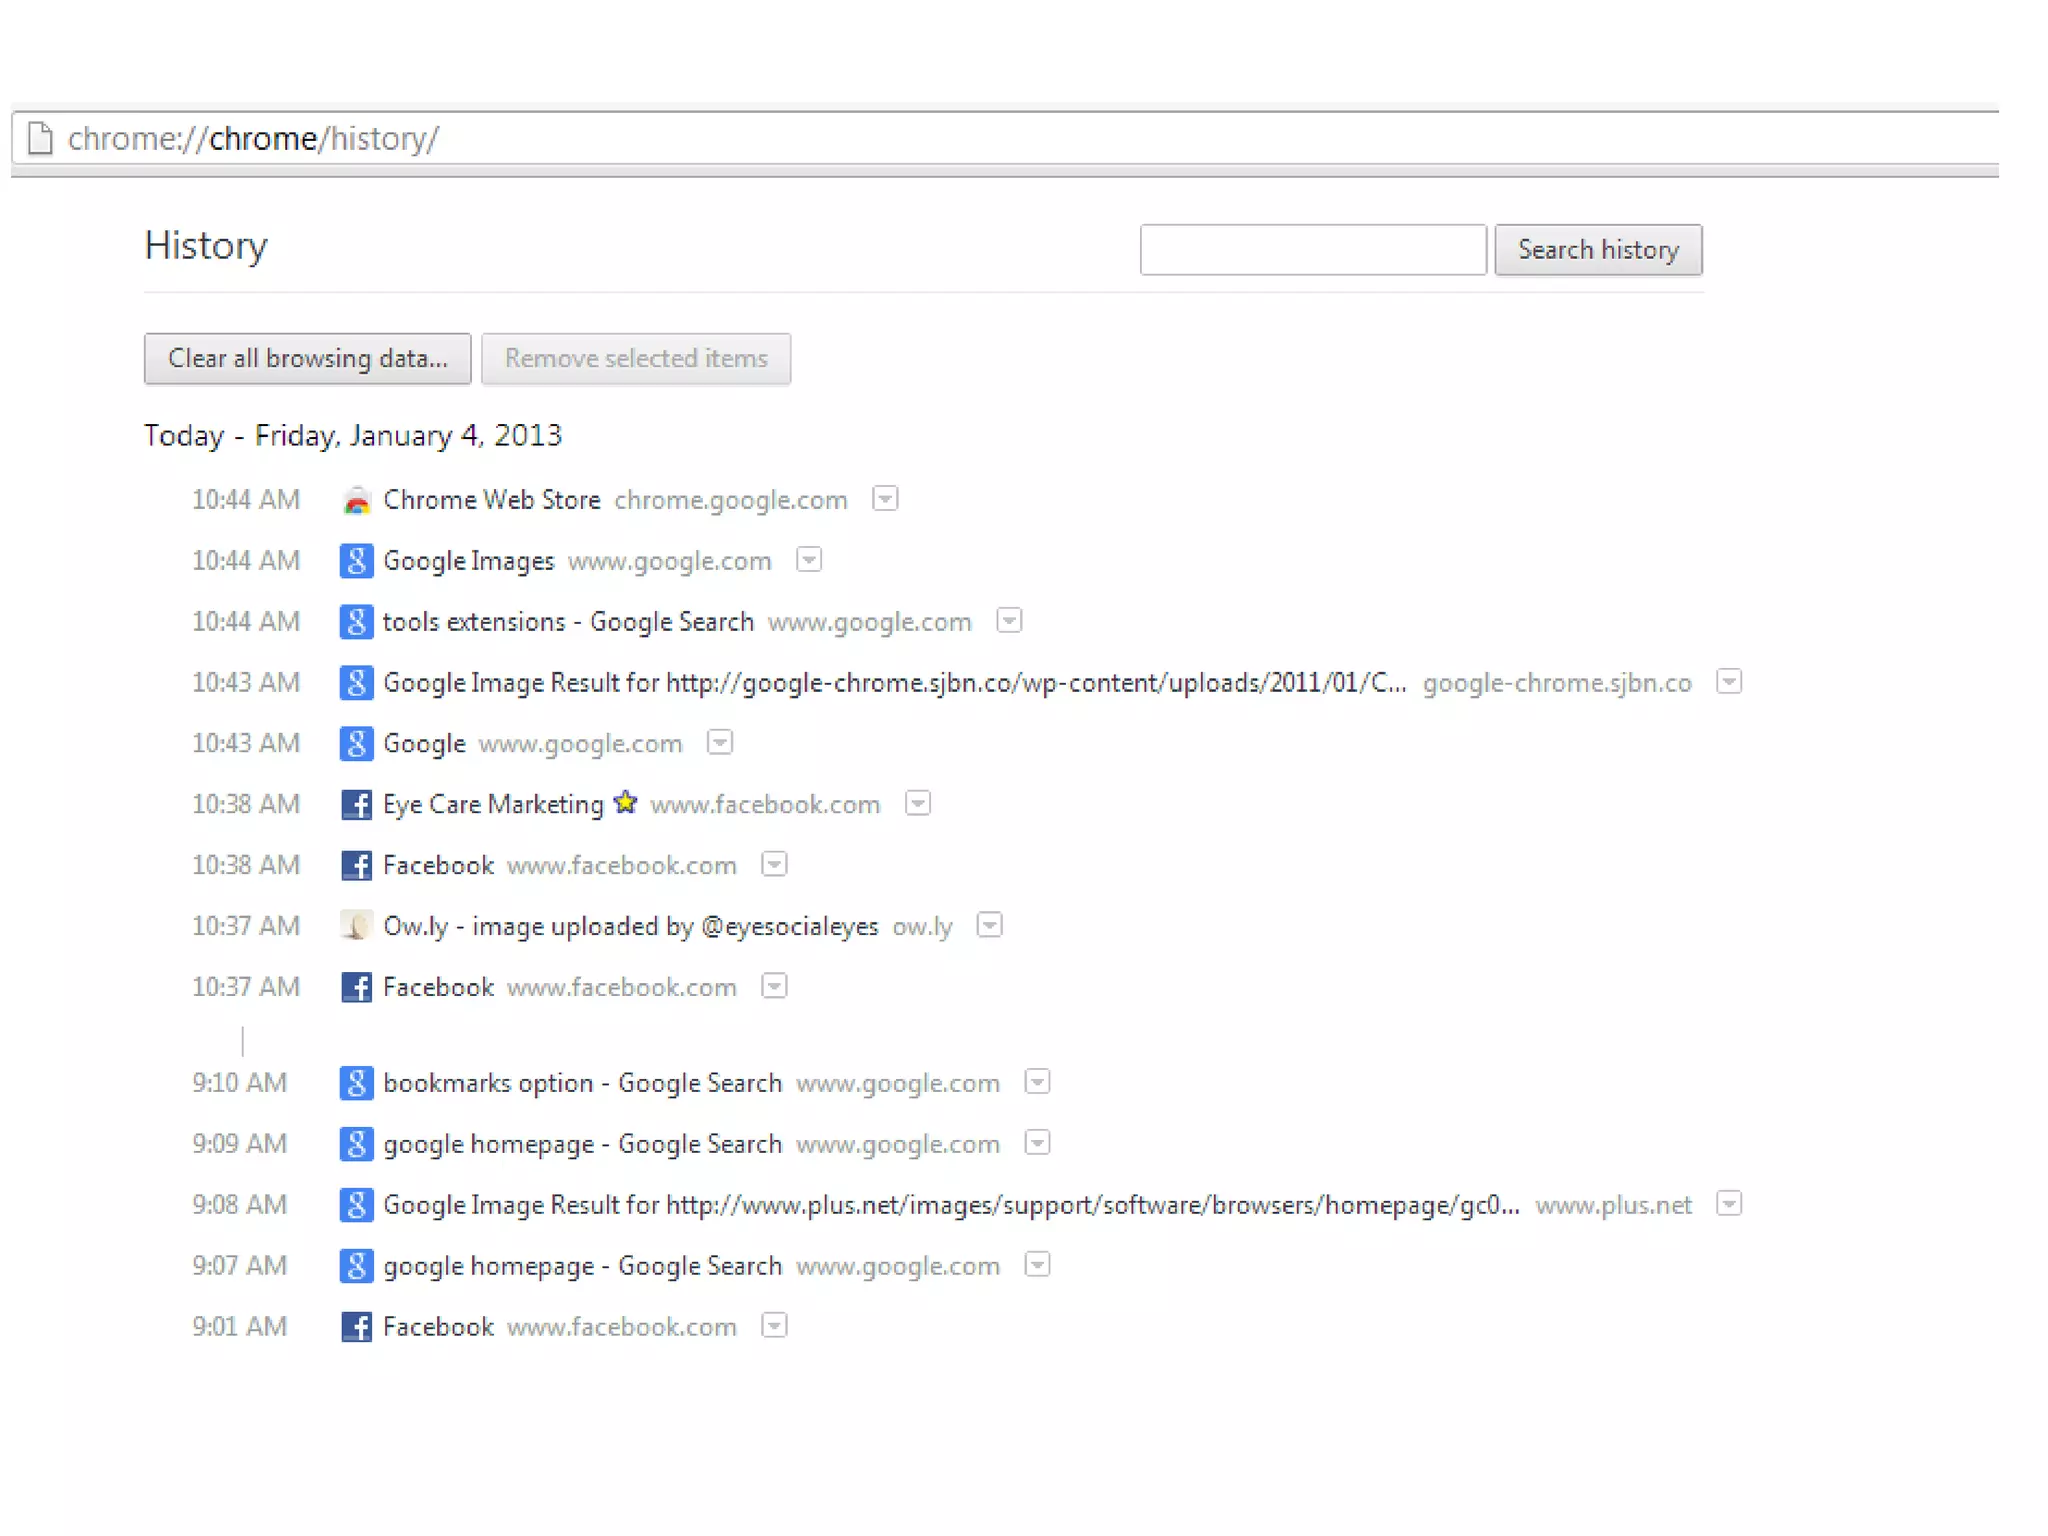Click the Ow.ly entry favicon
This screenshot has width=2048, height=1536.
[356, 926]
